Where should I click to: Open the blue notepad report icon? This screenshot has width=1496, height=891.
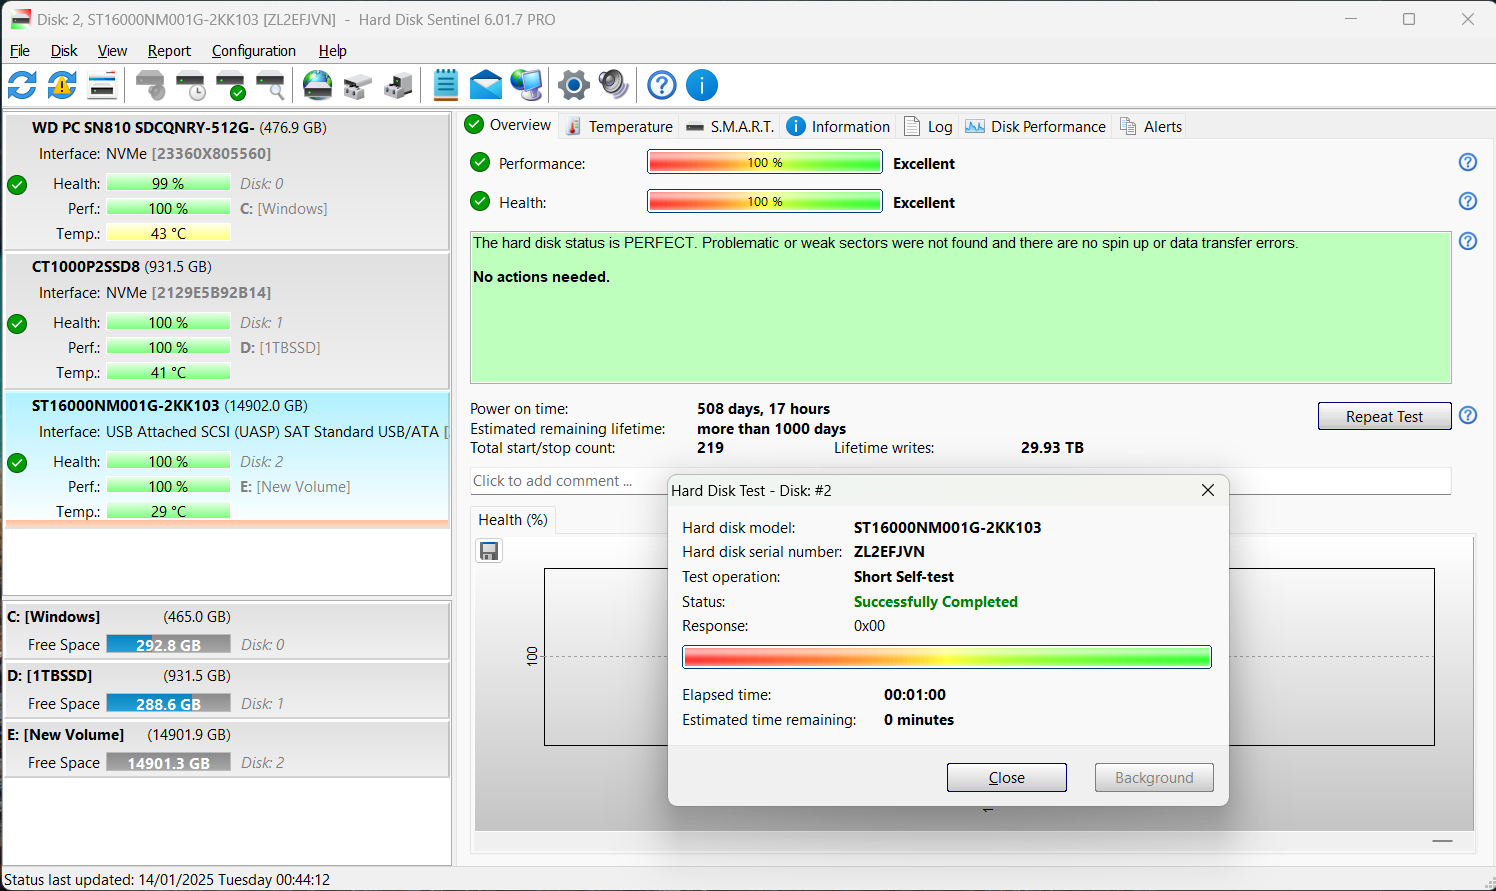pos(446,85)
